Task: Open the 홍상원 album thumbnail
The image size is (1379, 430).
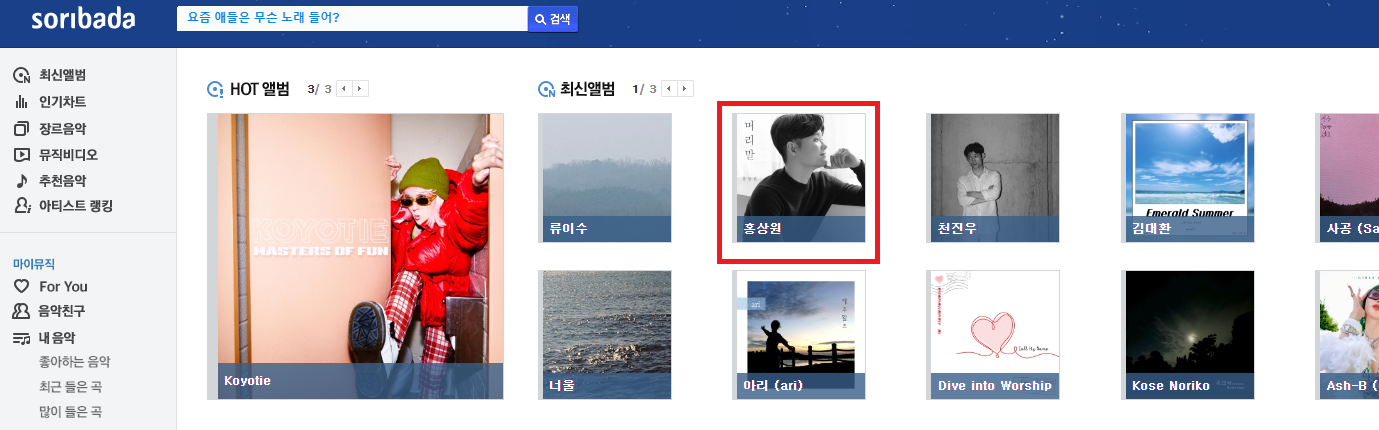Action: (x=799, y=178)
